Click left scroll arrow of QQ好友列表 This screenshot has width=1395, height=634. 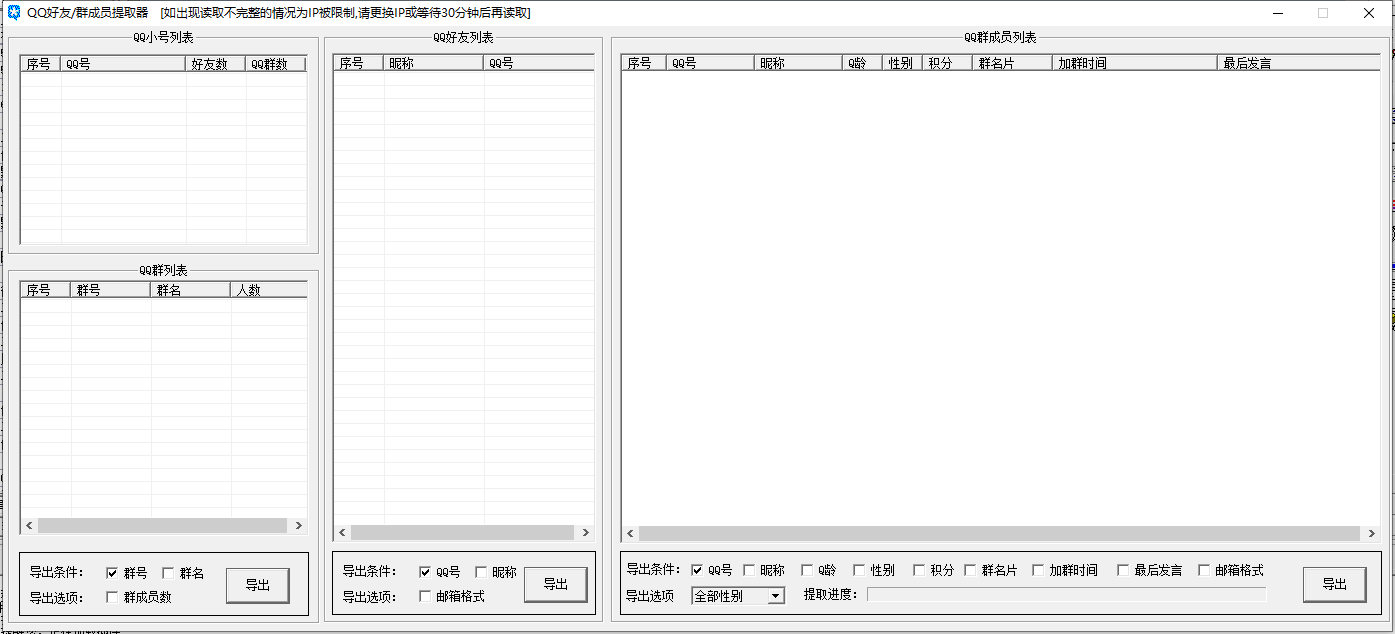pos(342,533)
